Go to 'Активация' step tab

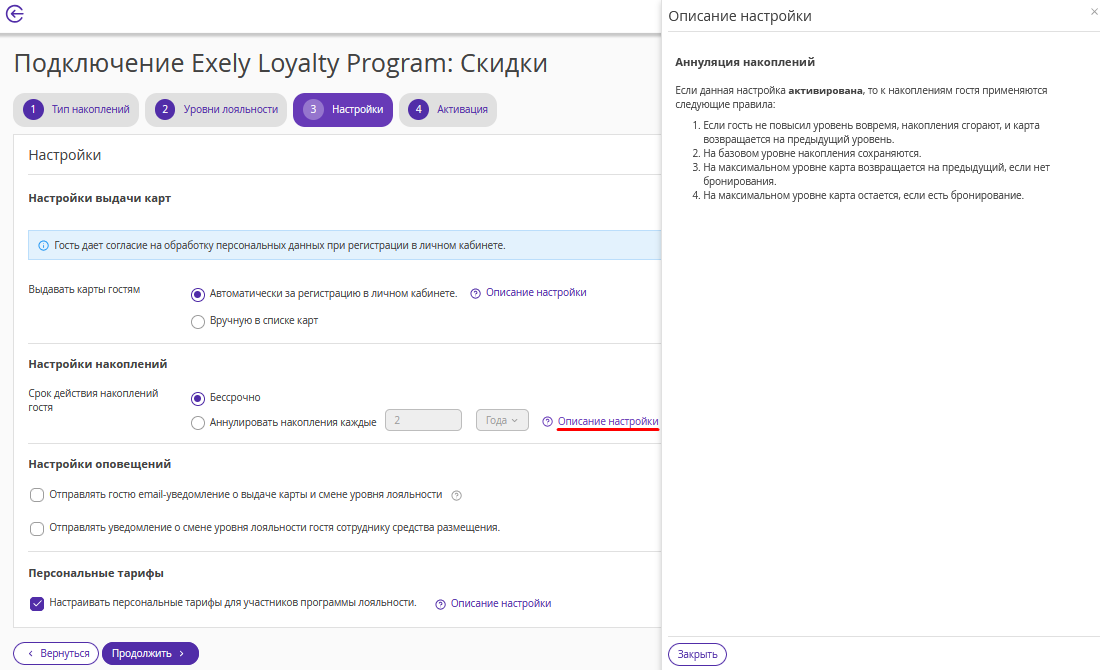(x=447, y=109)
